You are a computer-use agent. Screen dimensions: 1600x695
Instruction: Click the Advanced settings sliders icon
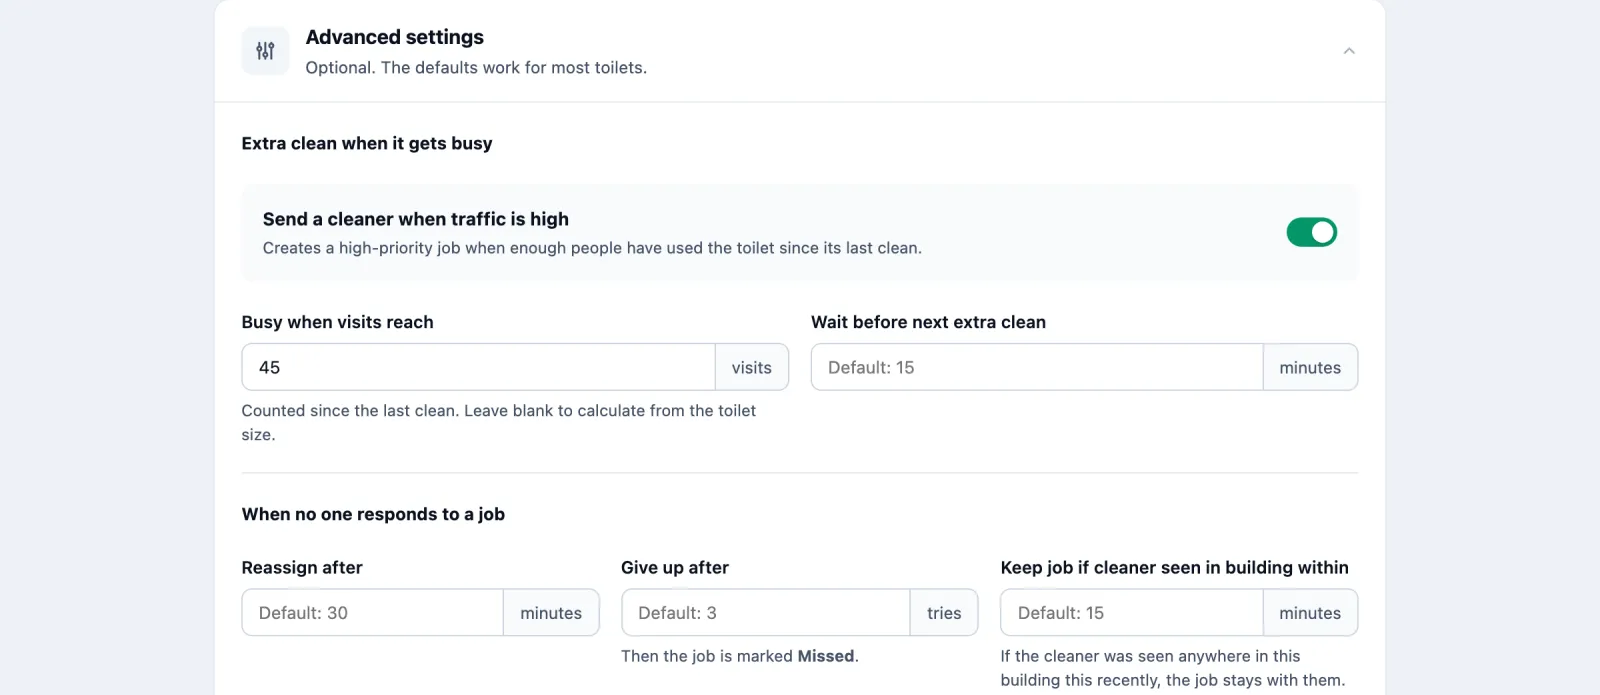click(265, 51)
